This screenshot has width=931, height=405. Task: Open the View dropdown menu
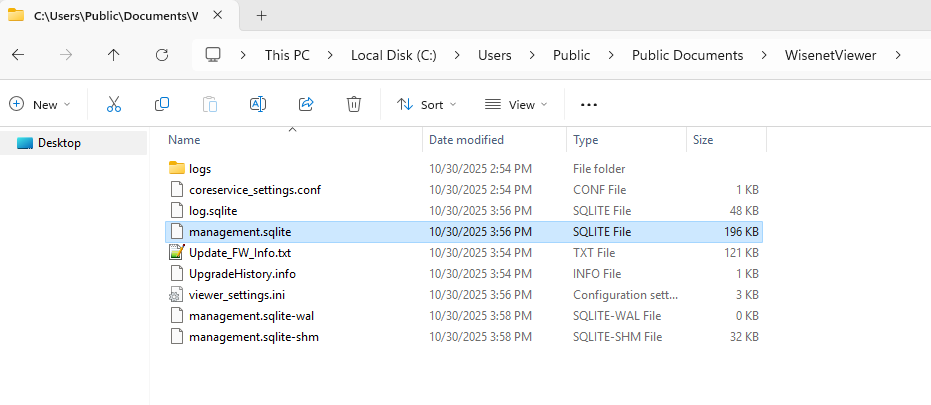tap(516, 104)
